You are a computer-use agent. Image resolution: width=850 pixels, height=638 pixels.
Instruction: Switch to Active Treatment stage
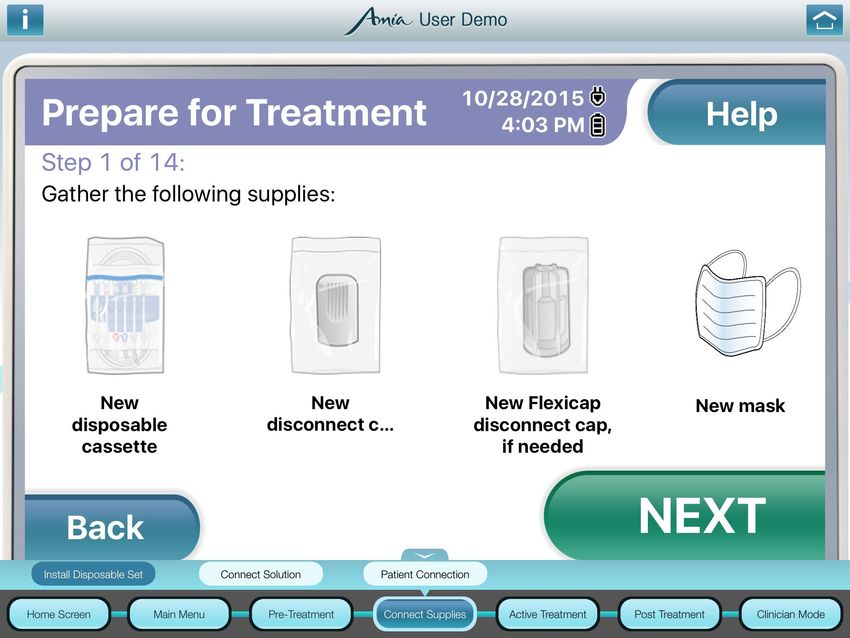[548, 614]
